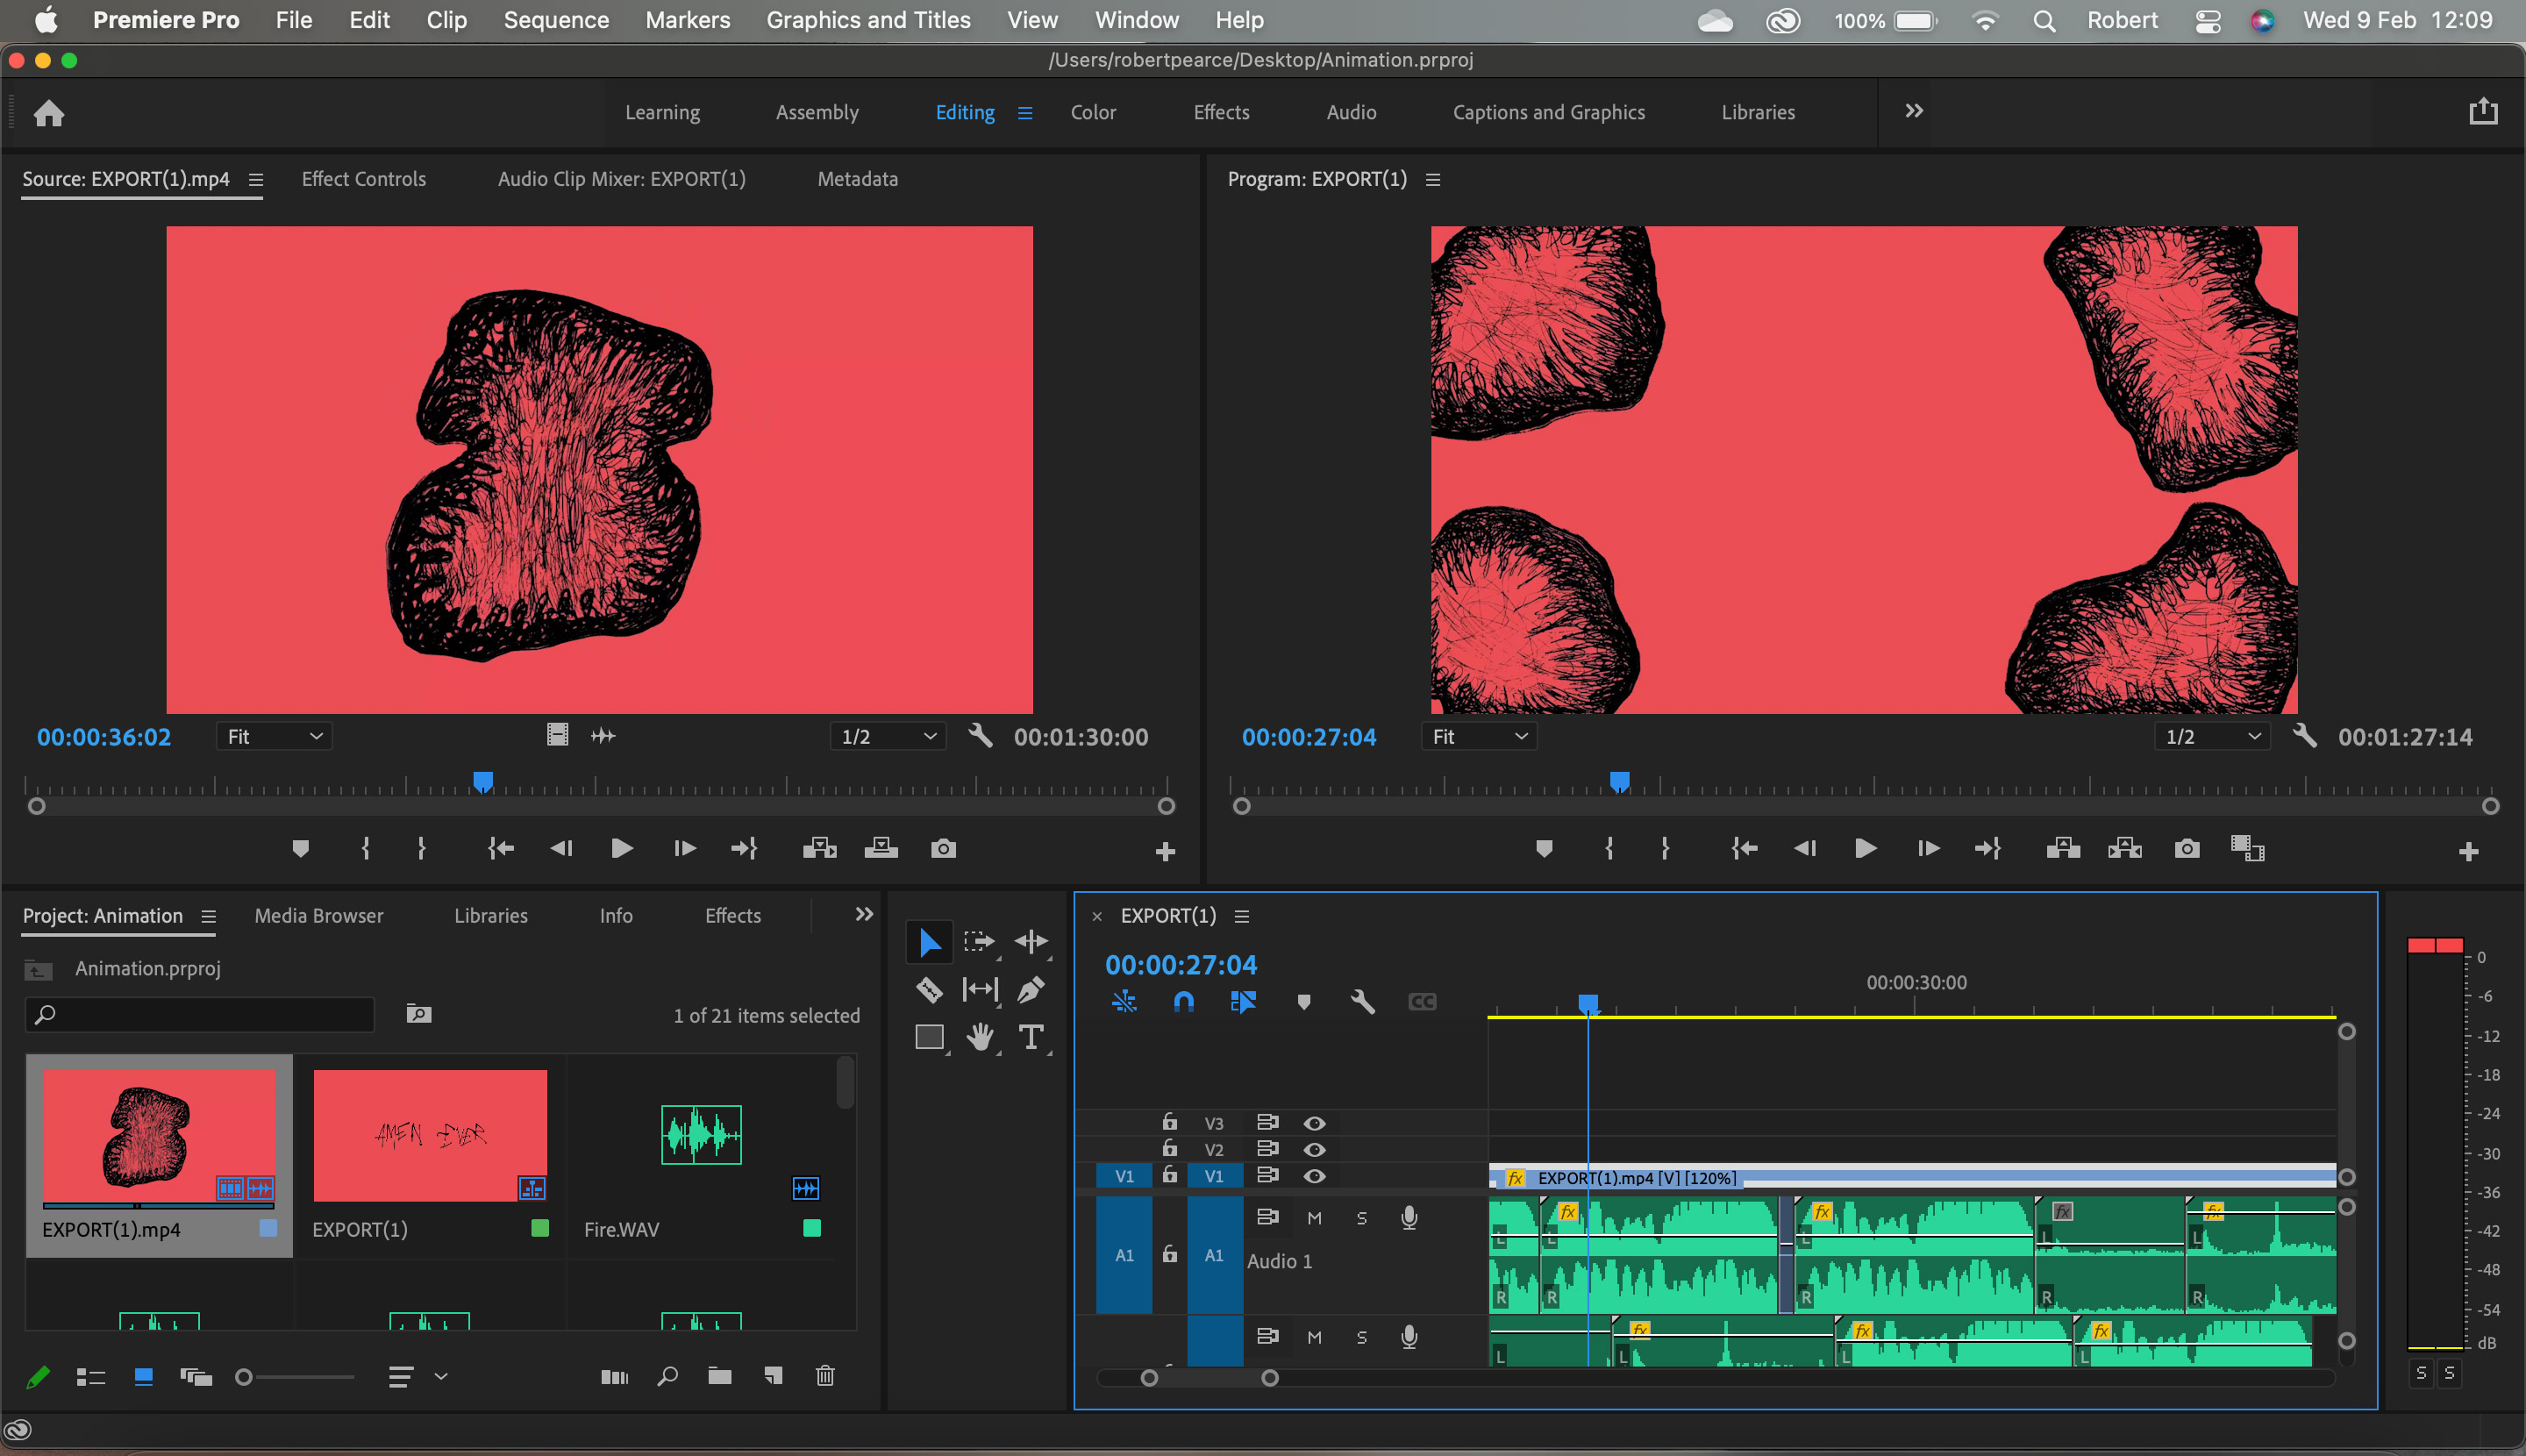
Task: Open the Markers menu
Action: [687, 20]
